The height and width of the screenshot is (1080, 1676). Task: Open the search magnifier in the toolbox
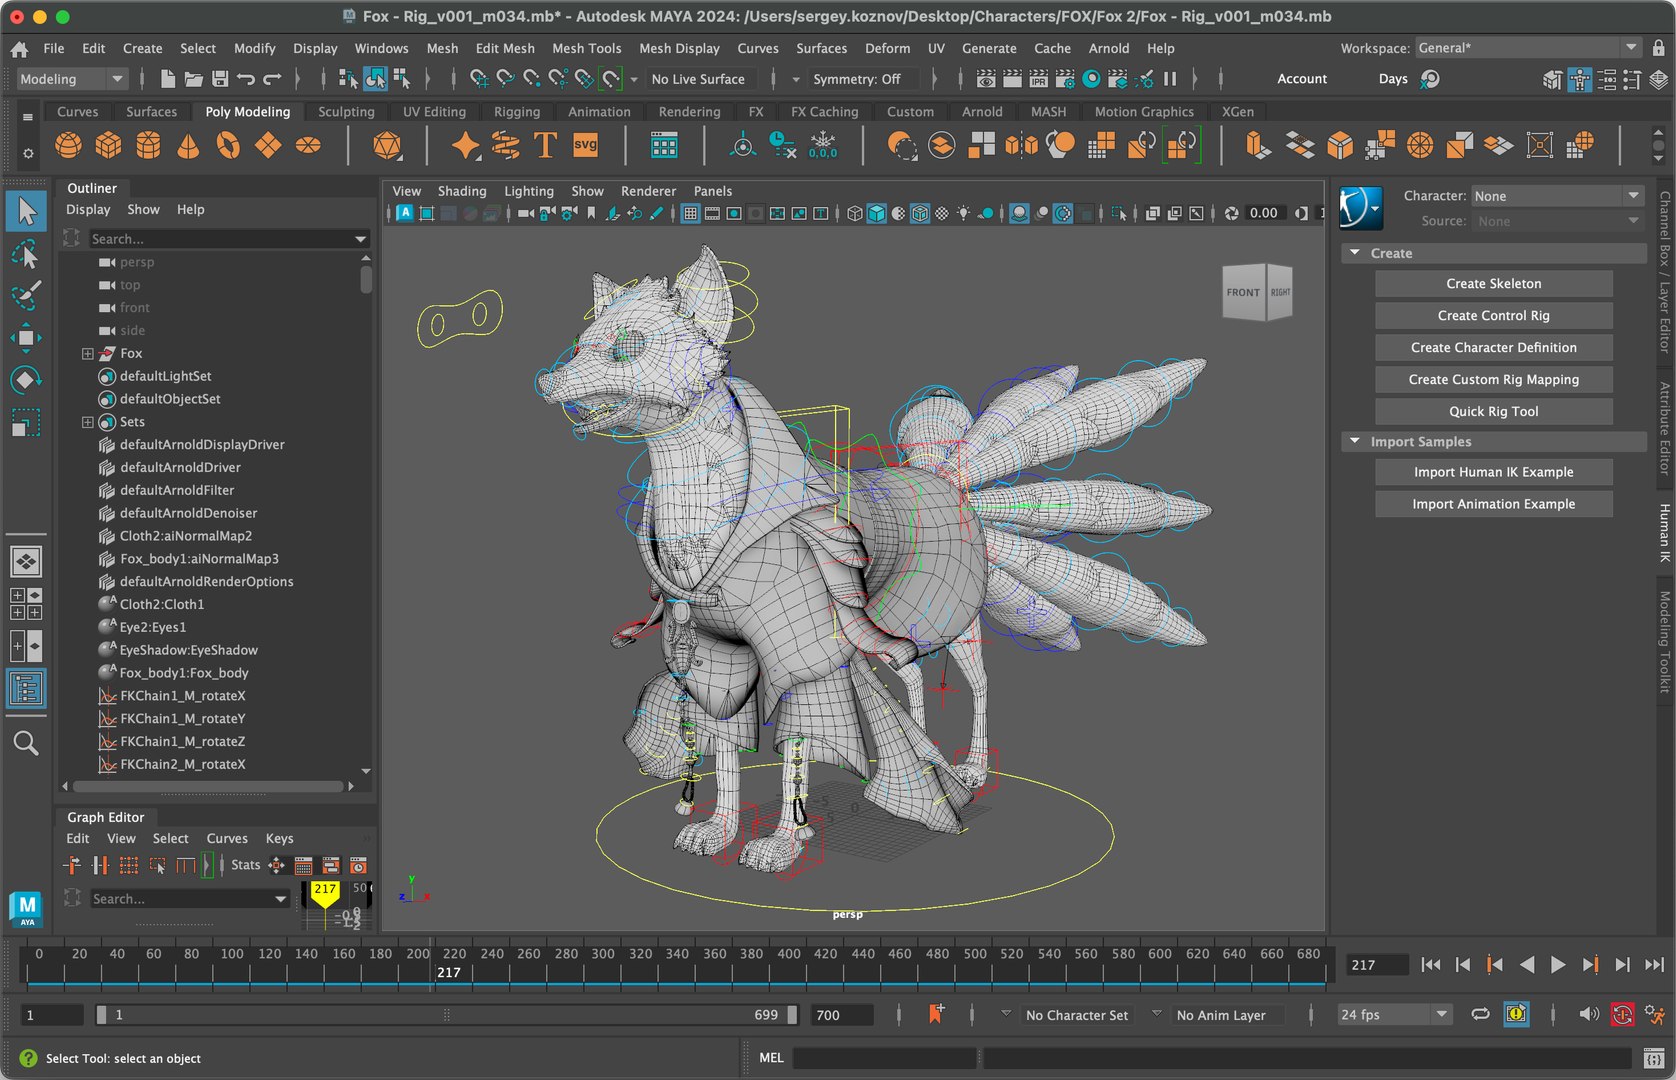[26, 743]
